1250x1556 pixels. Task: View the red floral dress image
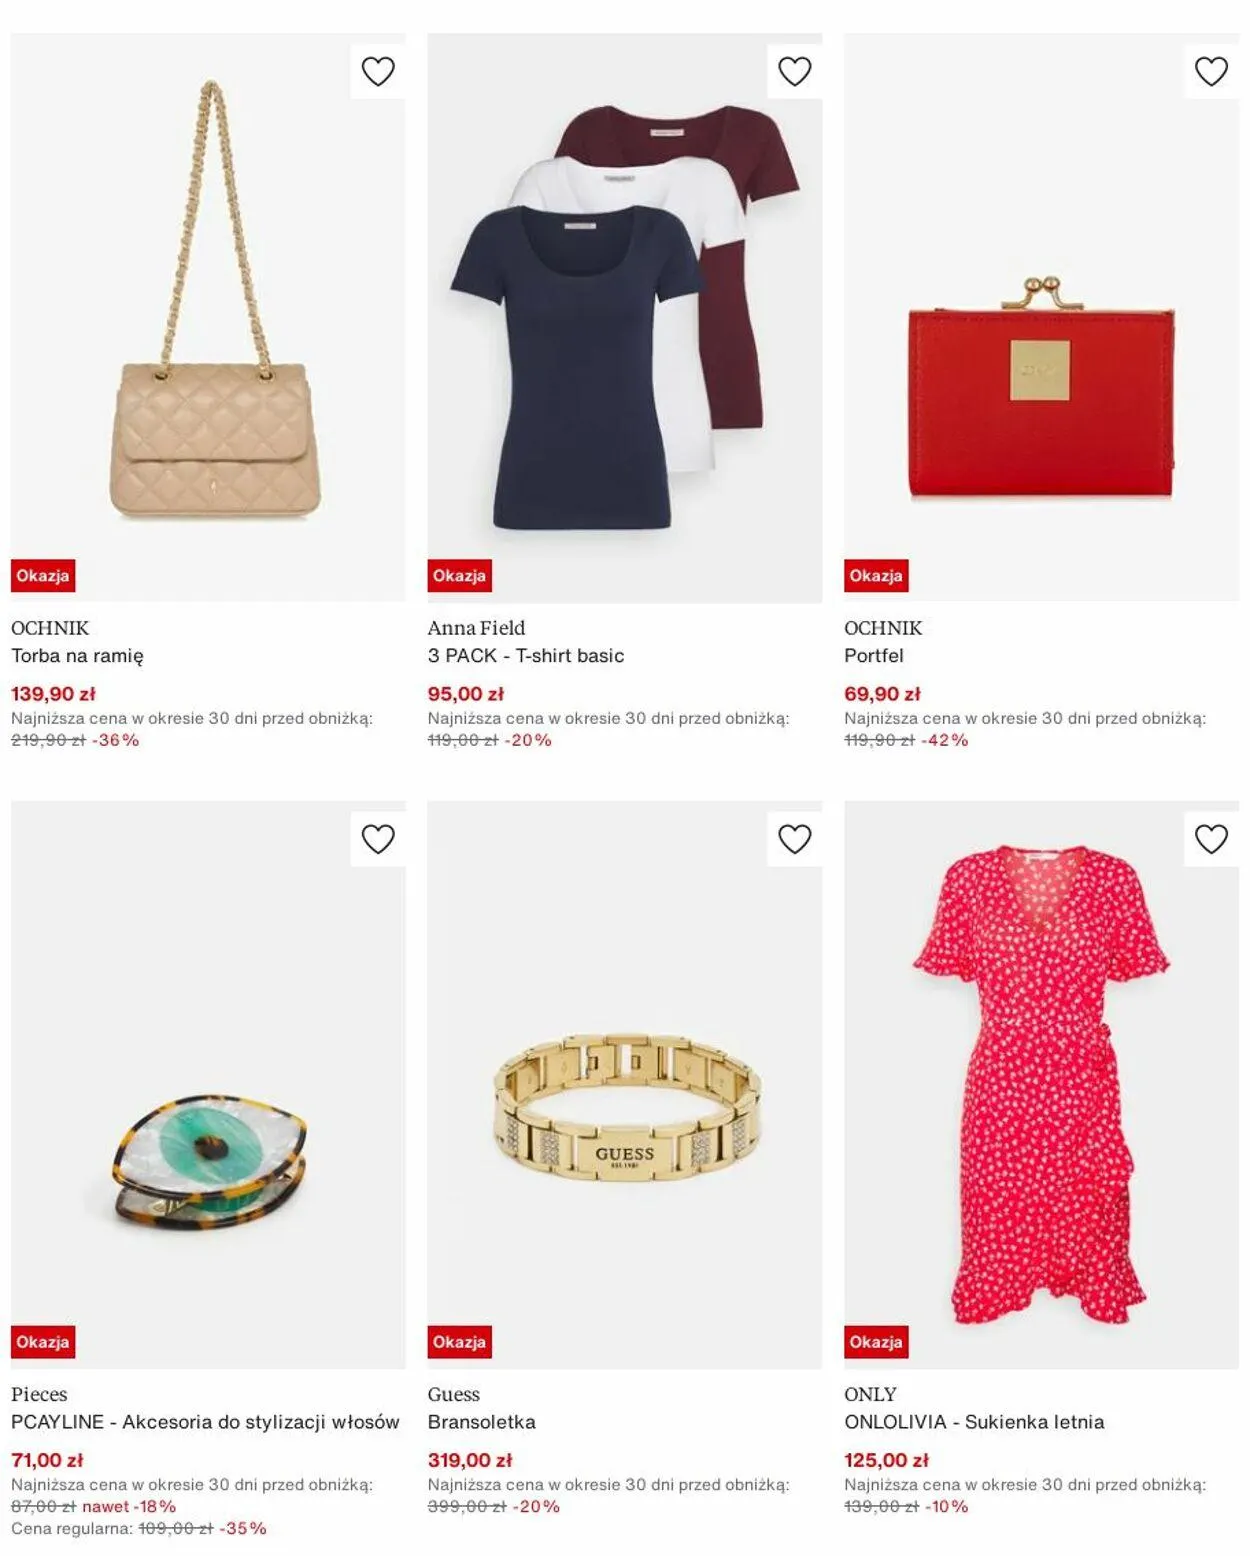(1041, 1084)
